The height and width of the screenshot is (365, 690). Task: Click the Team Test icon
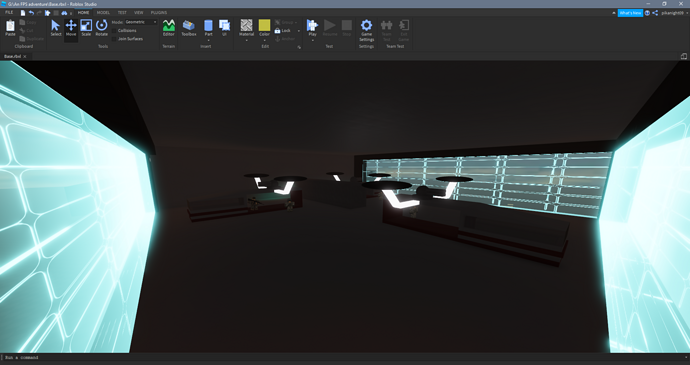click(386, 25)
